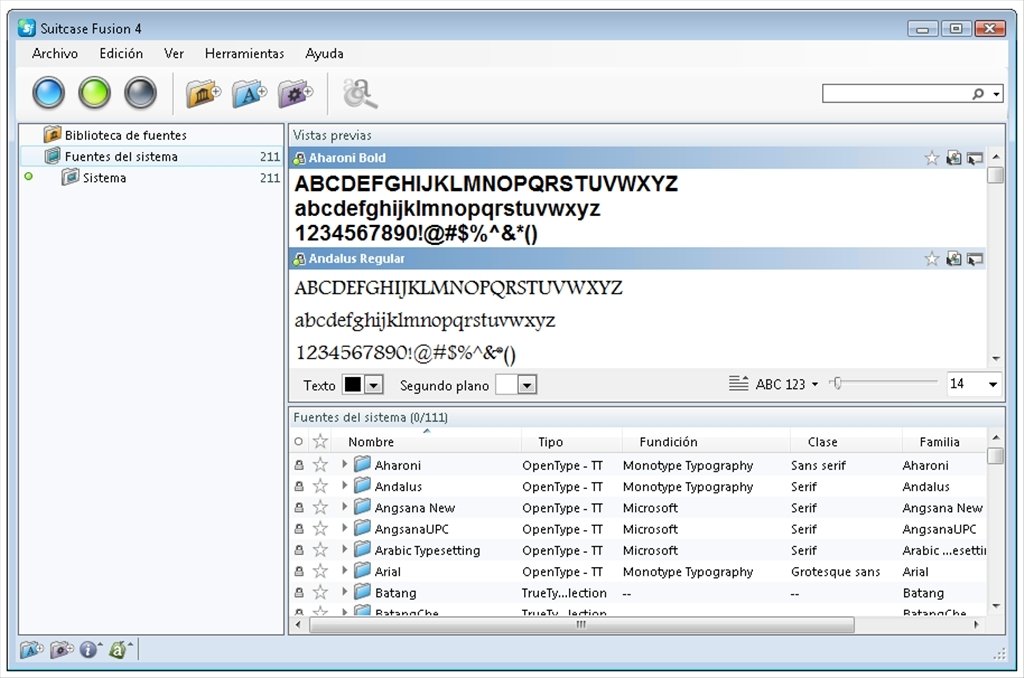The height and width of the screenshot is (678, 1024).
Task: Click the text alignment lines icon
Action: pyautogui.click(x=739, y=383)
